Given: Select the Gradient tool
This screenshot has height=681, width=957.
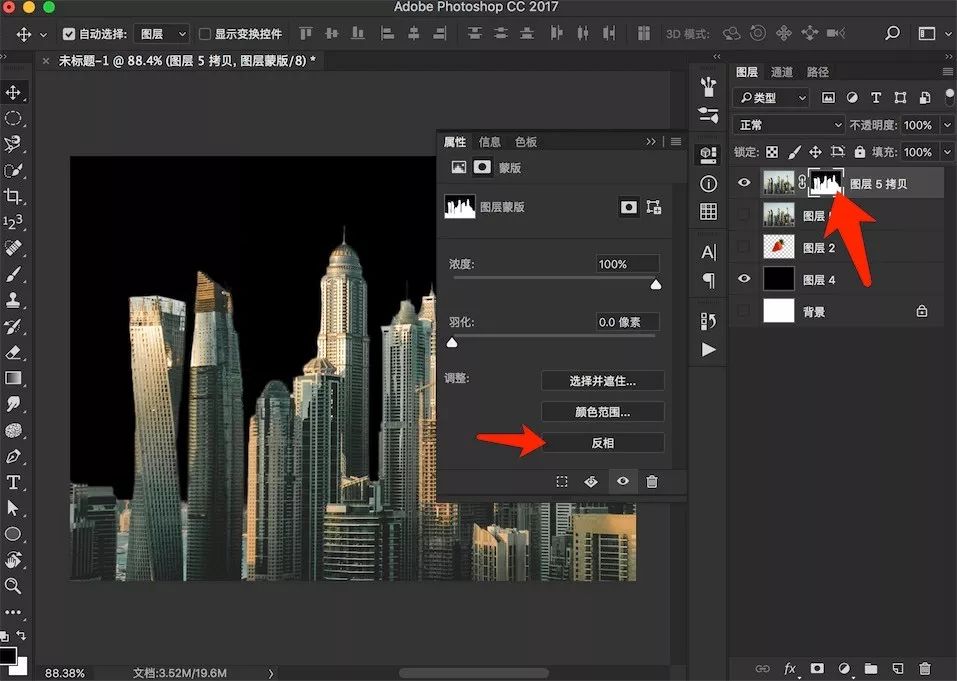Looking at the screenshot, I should pyautogui.click(x=14, y=377).
